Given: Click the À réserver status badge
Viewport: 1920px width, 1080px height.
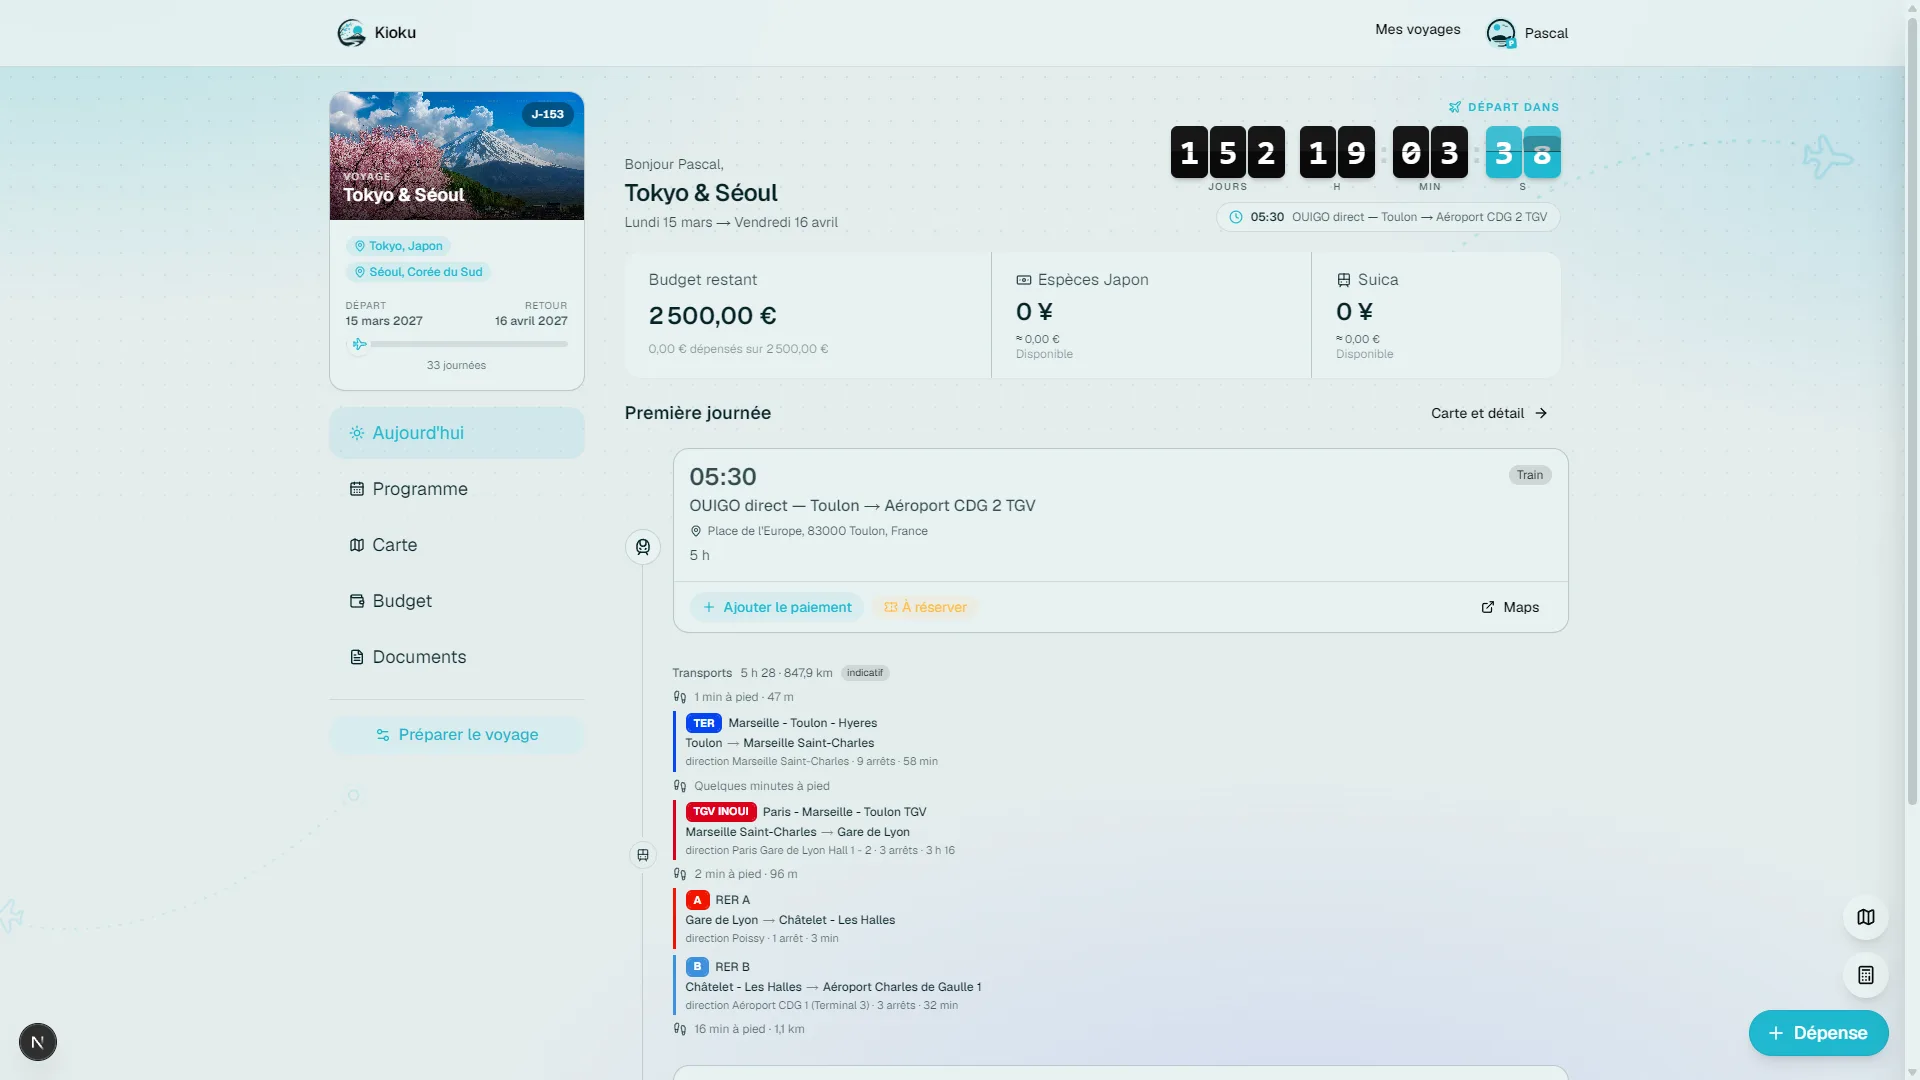Looking at the screenshot, I should click(925, 607).
